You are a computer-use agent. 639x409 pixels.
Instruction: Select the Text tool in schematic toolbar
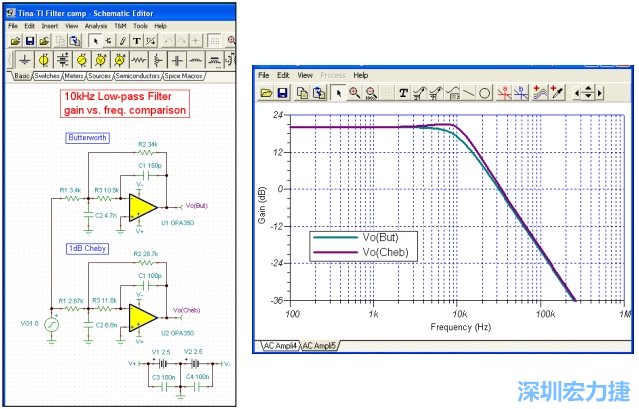(x=137, y=41)
